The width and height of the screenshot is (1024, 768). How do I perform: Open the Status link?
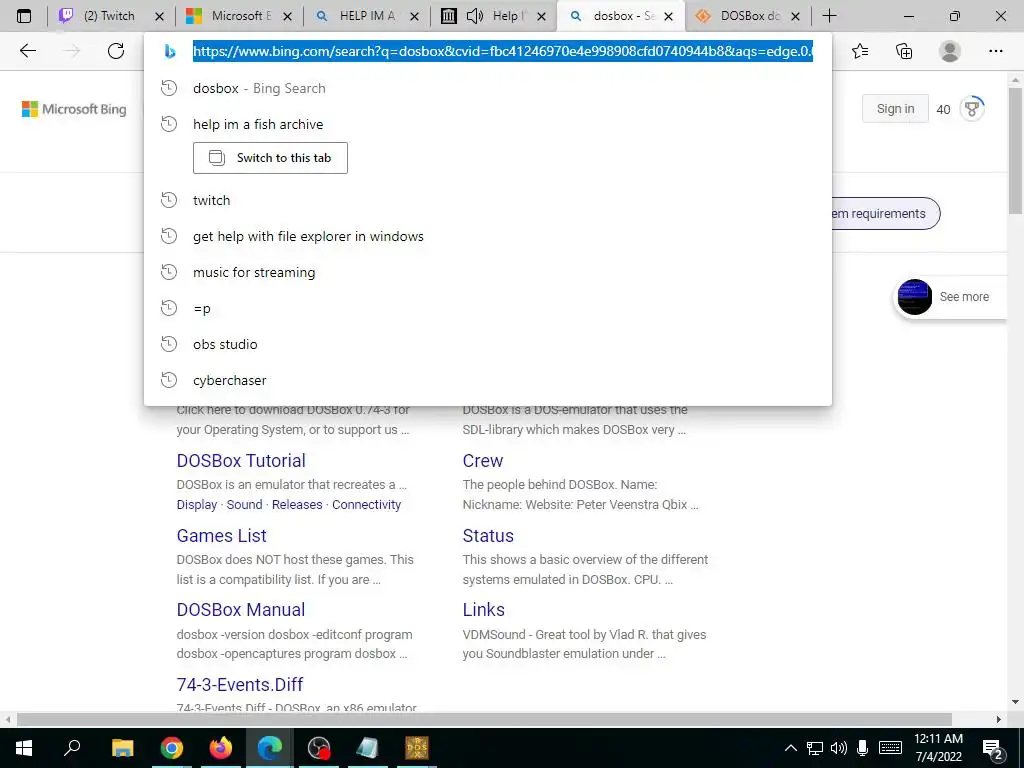click(488, 536)
